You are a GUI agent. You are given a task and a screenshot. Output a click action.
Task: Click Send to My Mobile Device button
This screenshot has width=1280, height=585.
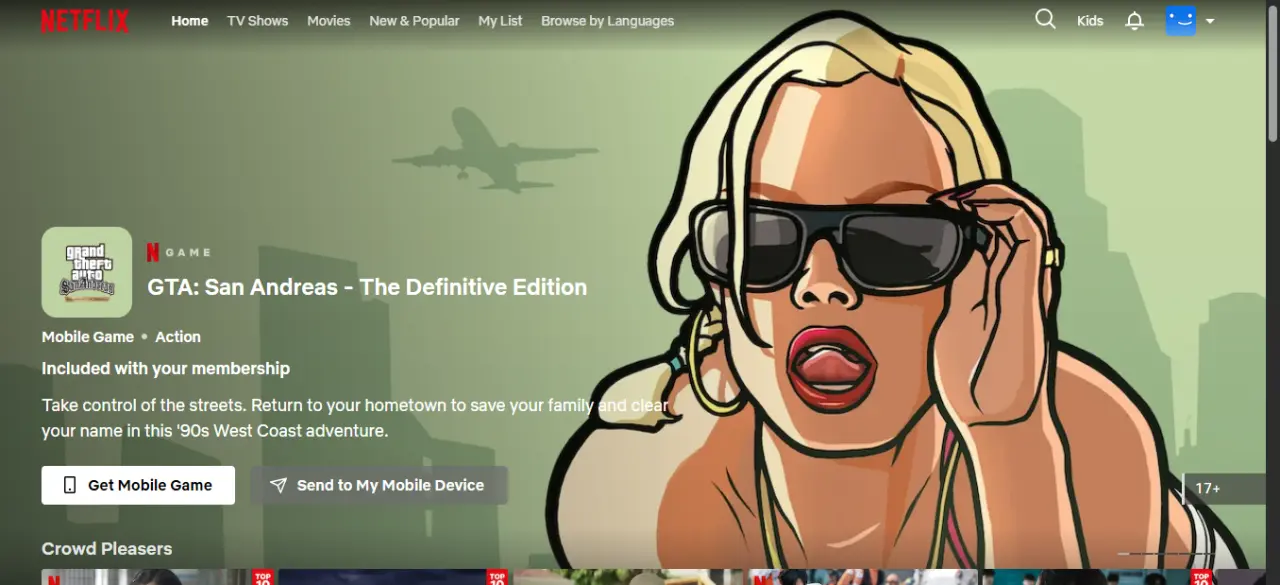pos(379,485)
